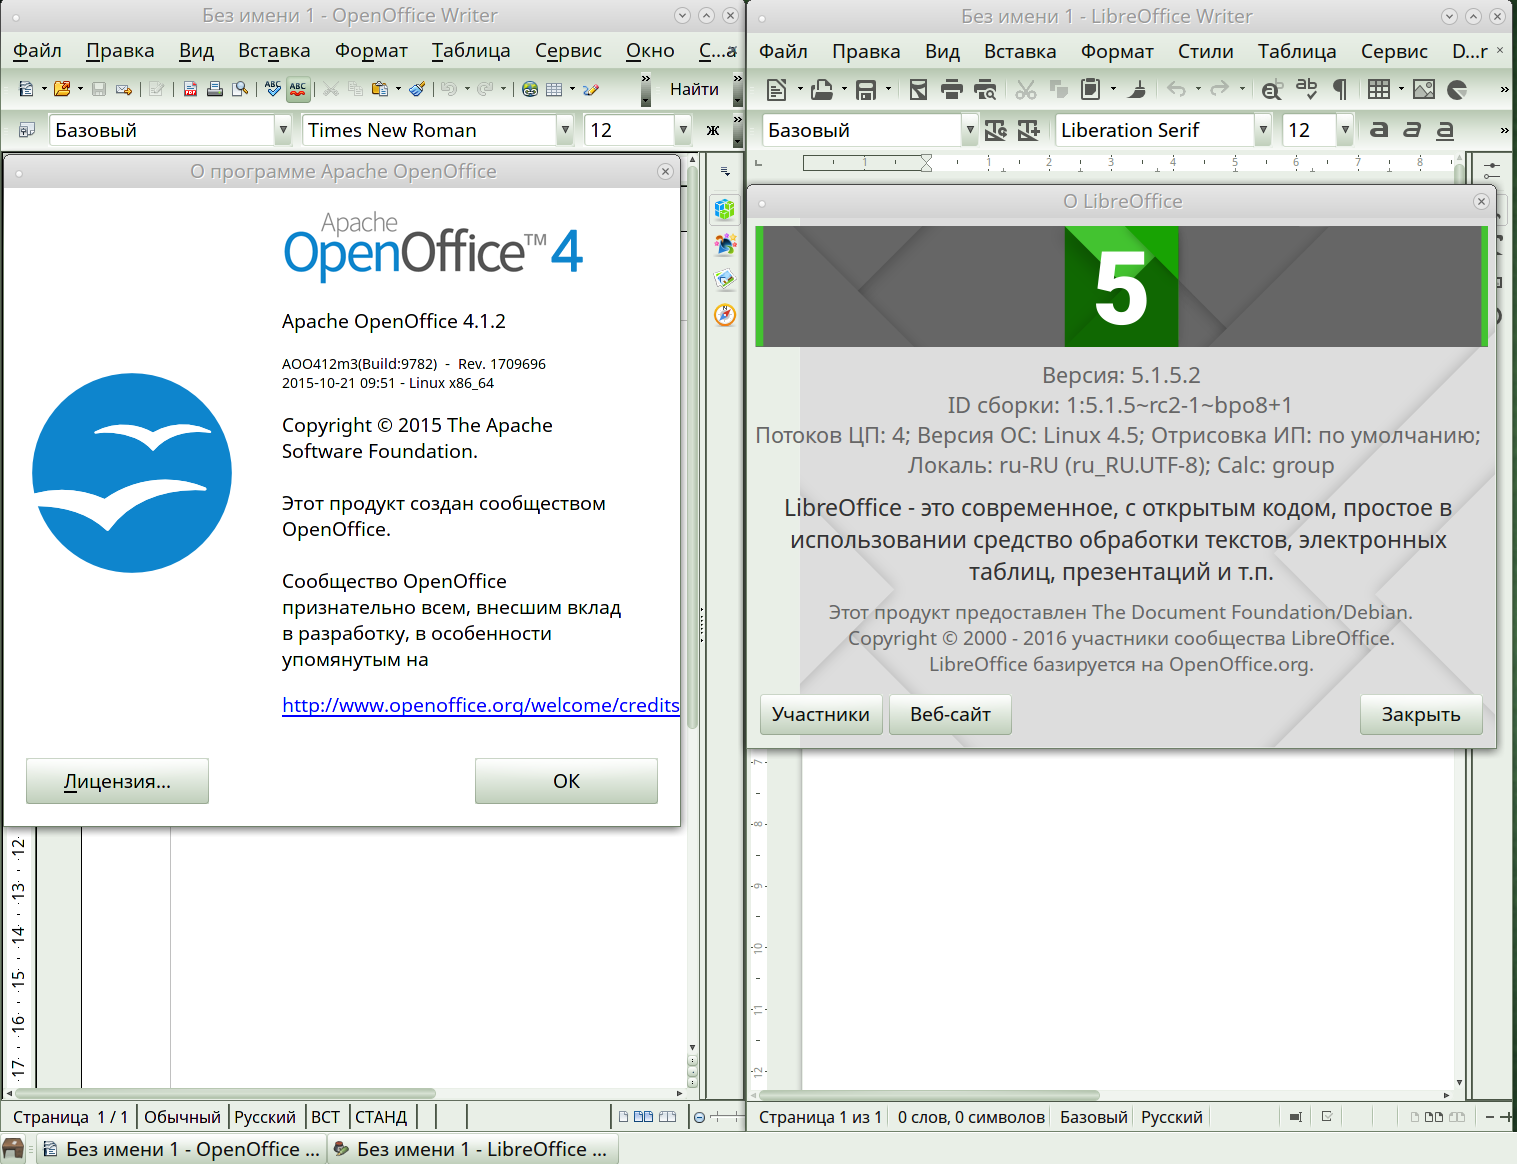Switch to OpenOffice window in taskbar
The height and width of the screenshot is (1164, 1517).
pyautogui.click(x=181, y=1150)
